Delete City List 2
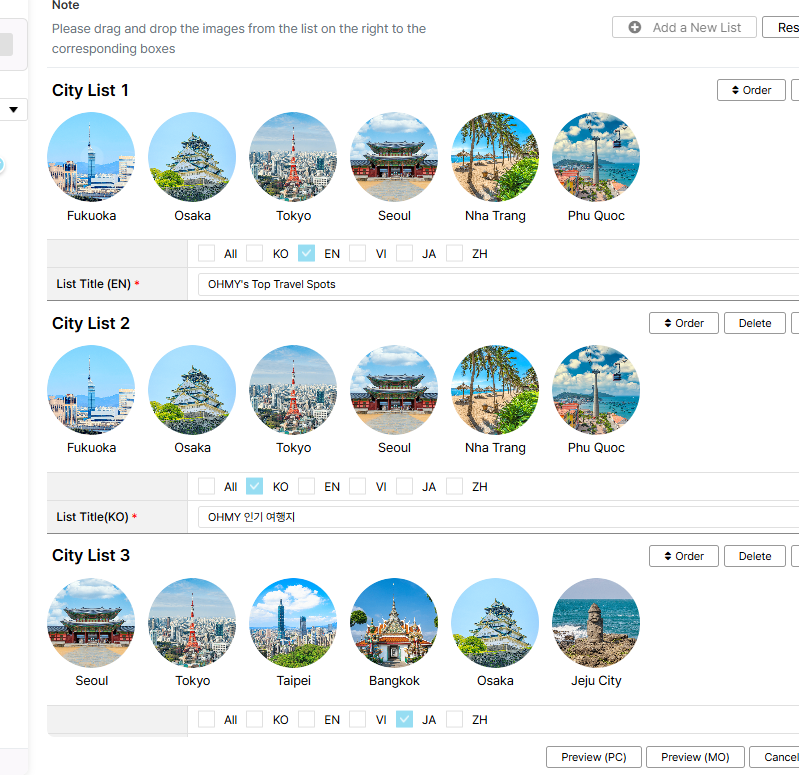Viewport: 799px width, 781px height. pos(755,323)
